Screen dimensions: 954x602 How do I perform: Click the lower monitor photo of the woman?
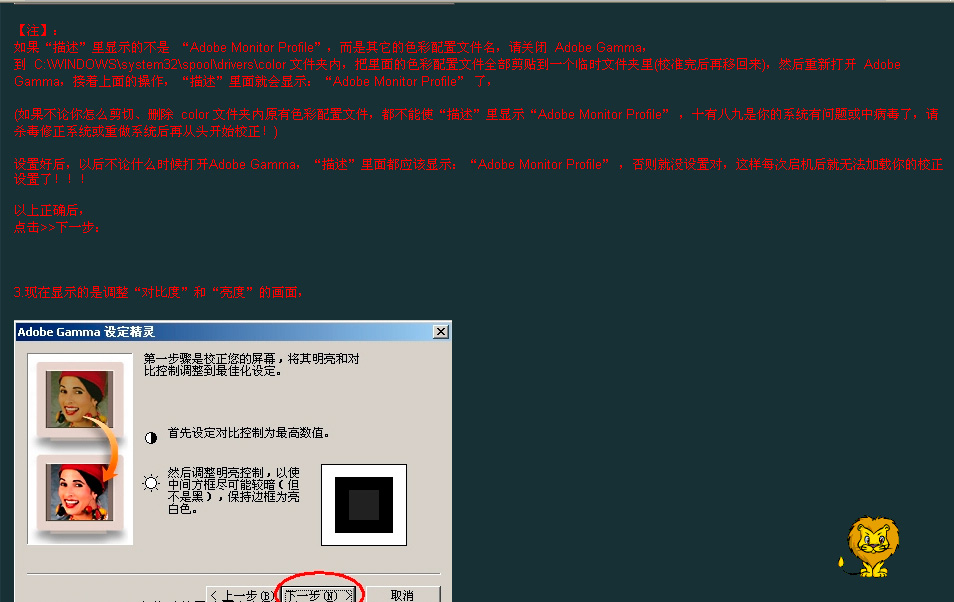(x=80, y=492)
